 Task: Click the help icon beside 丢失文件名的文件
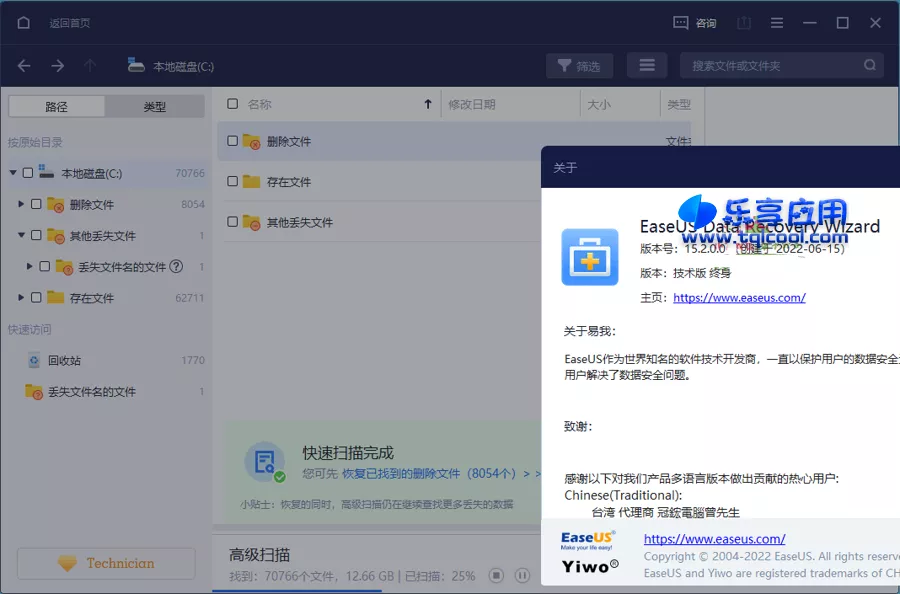coord(176,267)
